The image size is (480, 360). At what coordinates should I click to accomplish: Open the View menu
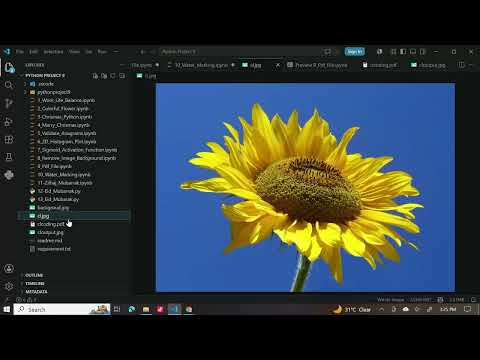coord(74,52)
